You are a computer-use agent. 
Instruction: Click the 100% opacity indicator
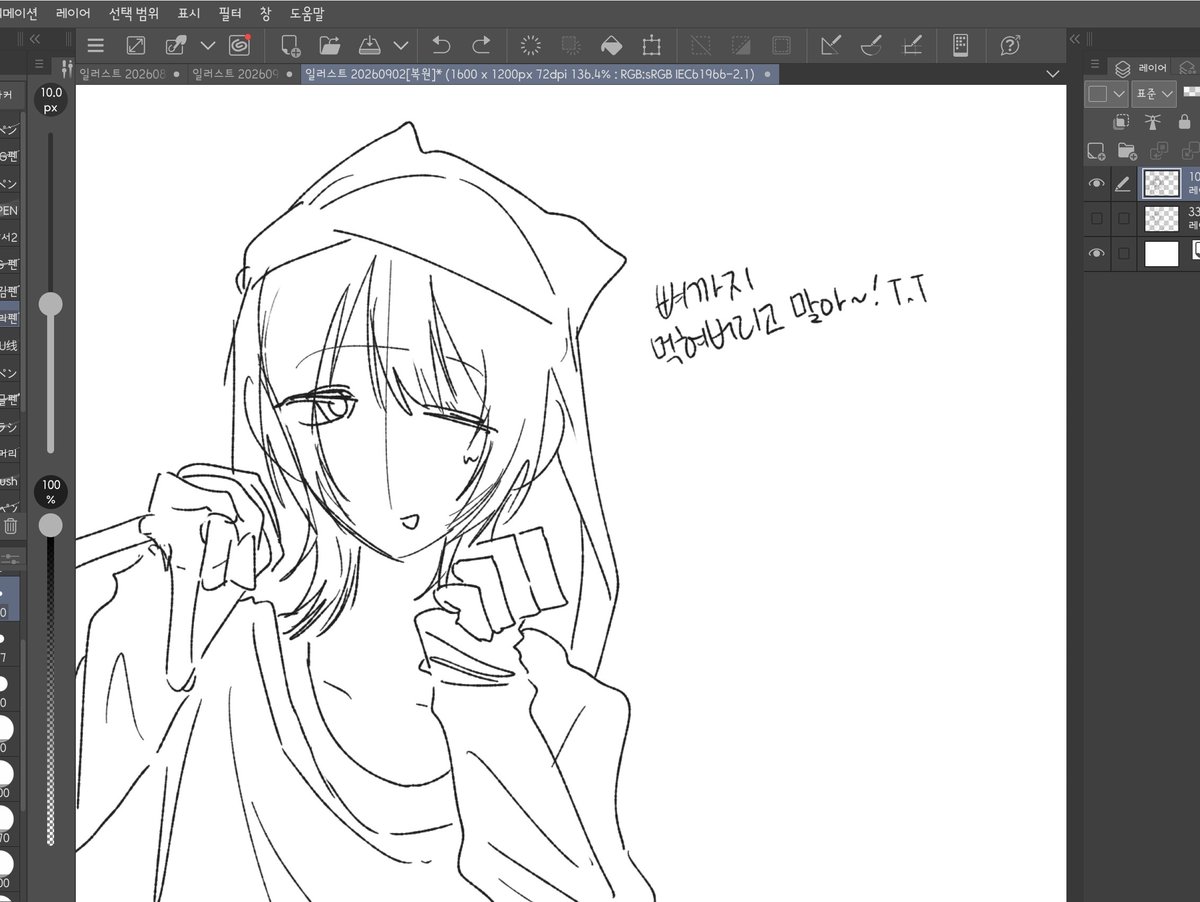[x=51, y=492]
